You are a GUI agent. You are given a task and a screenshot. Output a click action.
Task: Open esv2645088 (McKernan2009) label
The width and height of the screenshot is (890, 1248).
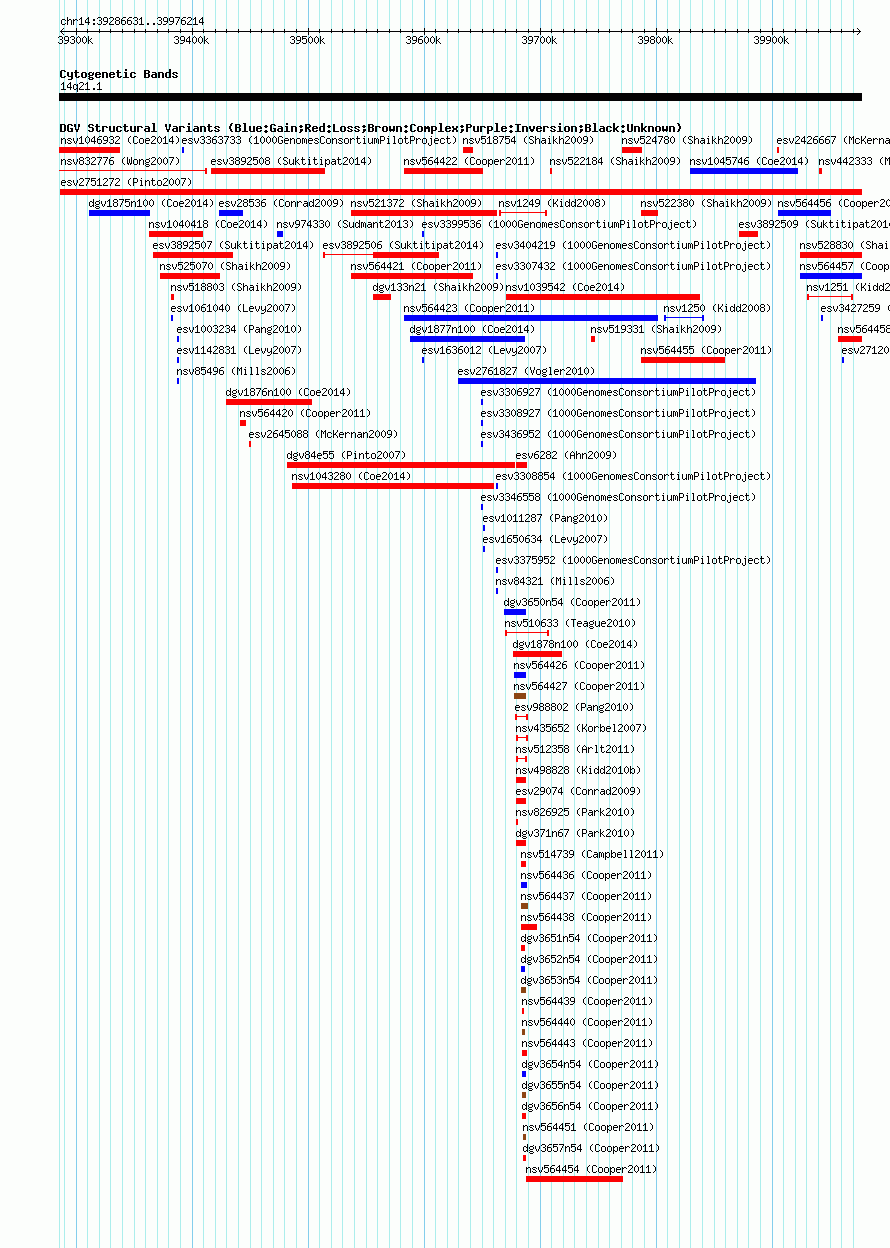[323, 434]
